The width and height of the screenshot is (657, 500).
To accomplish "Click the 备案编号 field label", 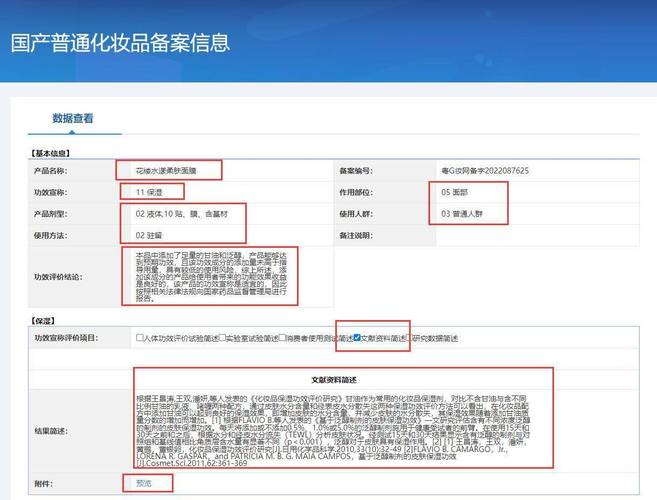I will 356,171.
